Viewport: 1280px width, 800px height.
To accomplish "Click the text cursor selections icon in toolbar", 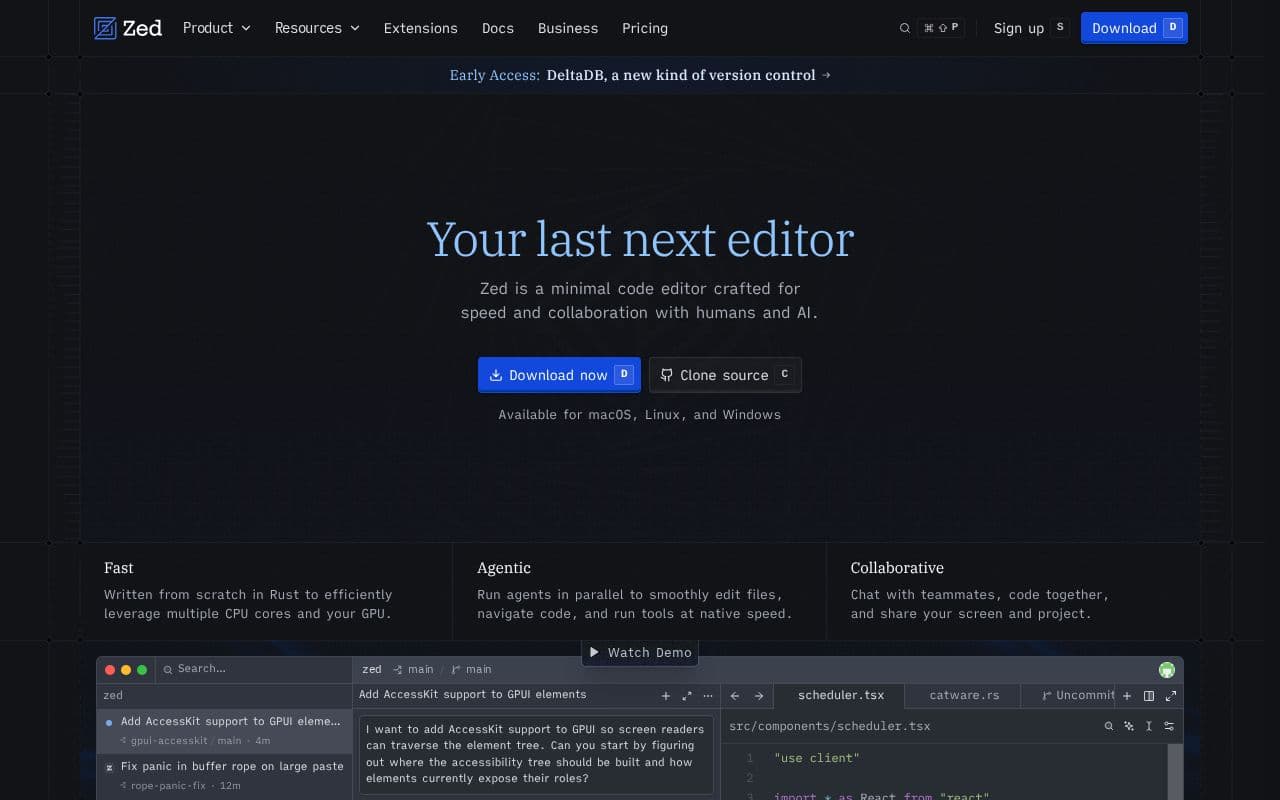I will pos(1149,726).
